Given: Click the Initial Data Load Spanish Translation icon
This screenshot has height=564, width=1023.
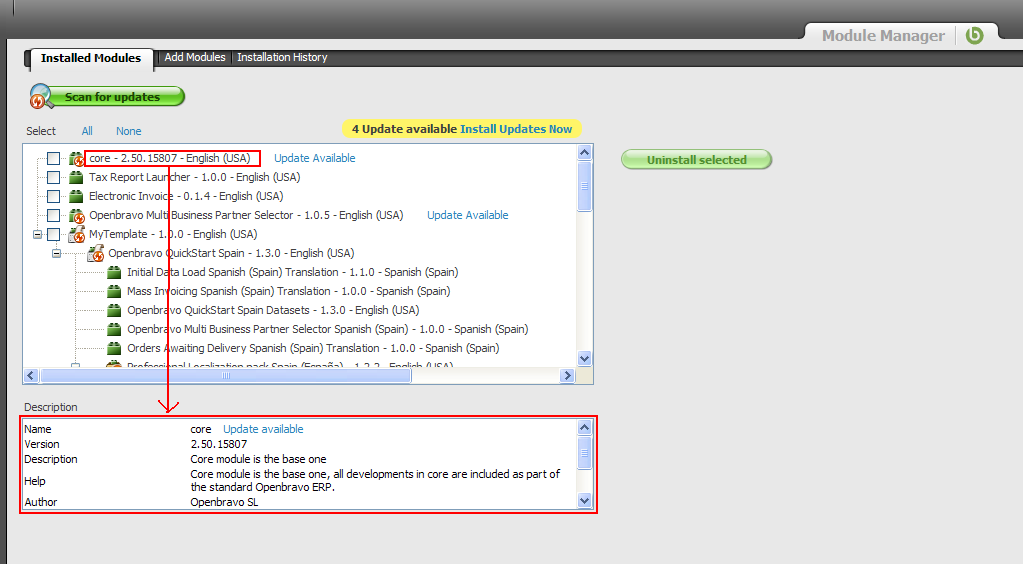Looking at the screenshot, I should [114, 272].
